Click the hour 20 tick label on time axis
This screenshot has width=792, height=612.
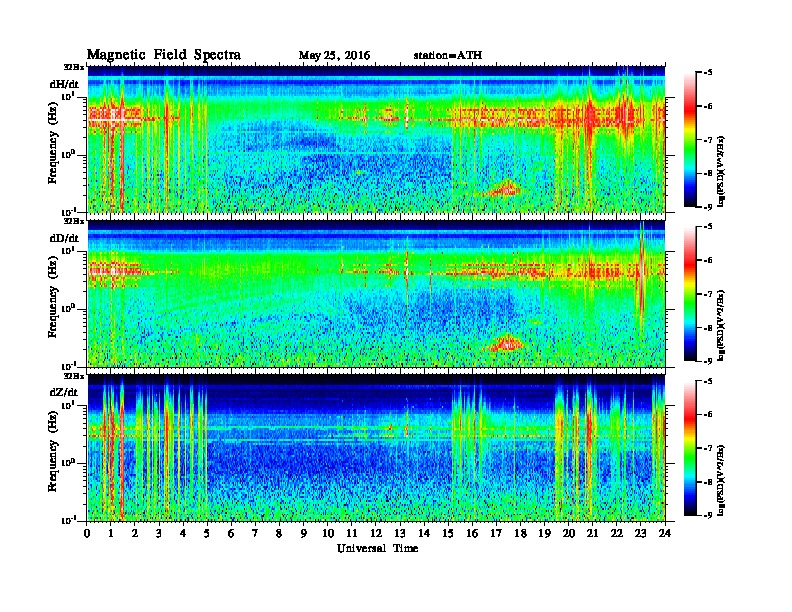point(569,533)
